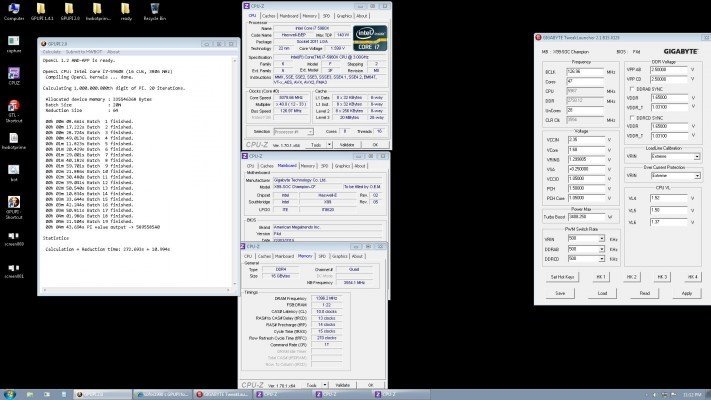
Task: Select the hwbotprime file desktop icon
Action: click(x=14, y=141)
